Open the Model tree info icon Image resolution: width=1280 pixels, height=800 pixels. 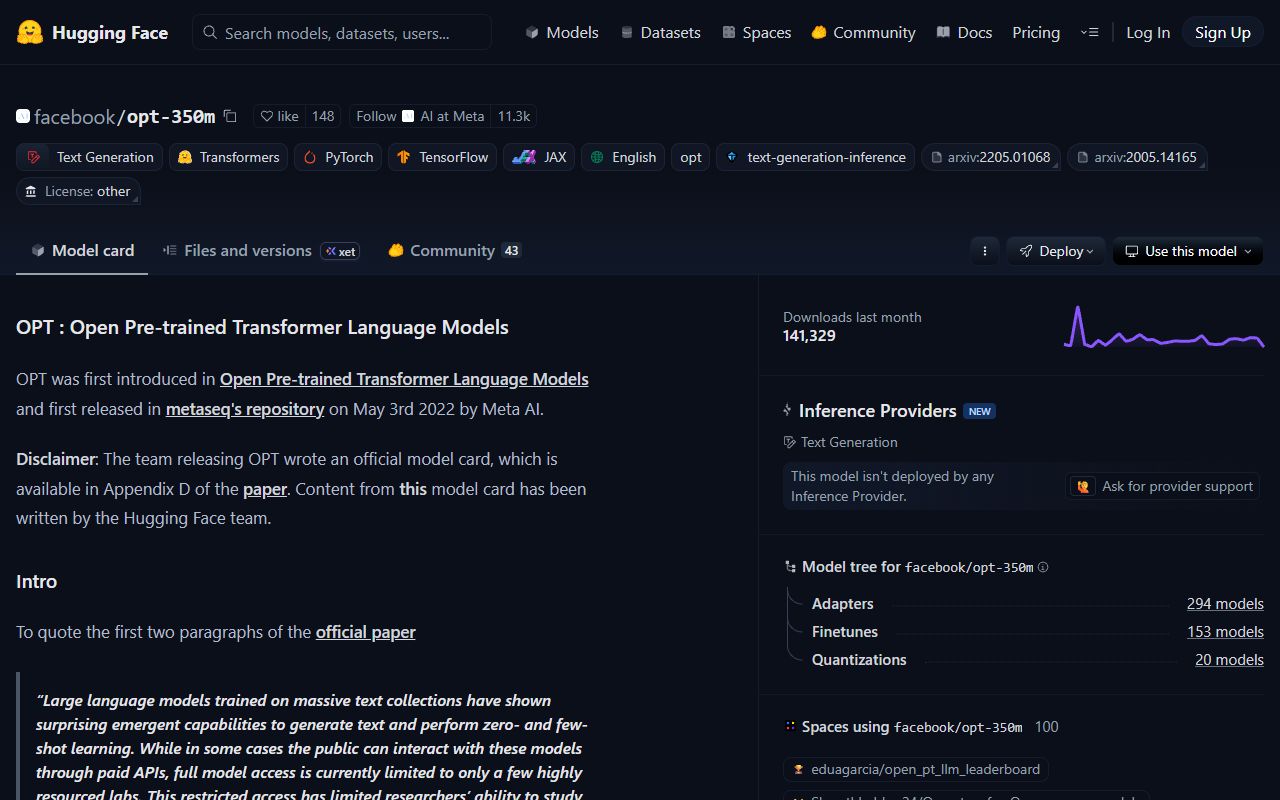[1043, 567]
